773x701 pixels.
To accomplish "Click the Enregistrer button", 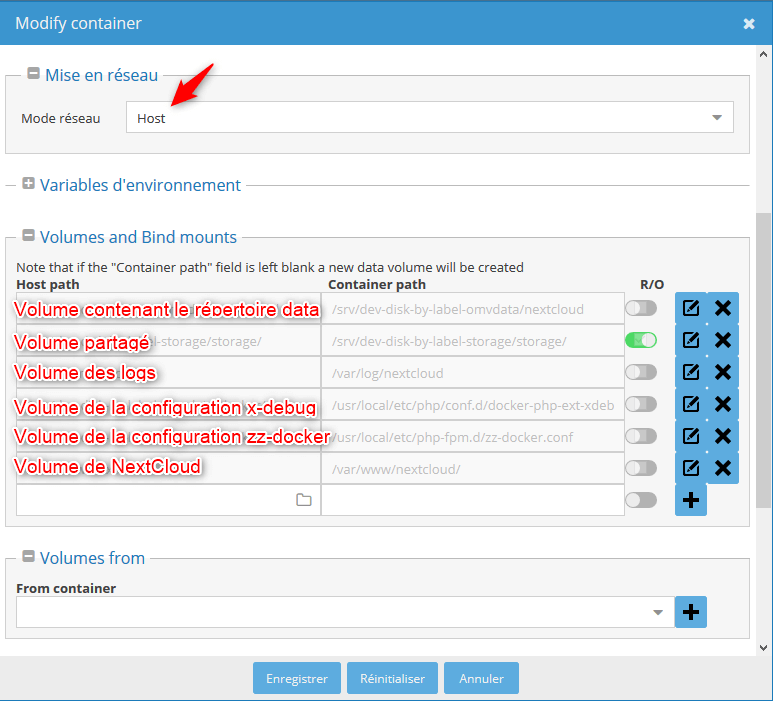I will [296, 678].
